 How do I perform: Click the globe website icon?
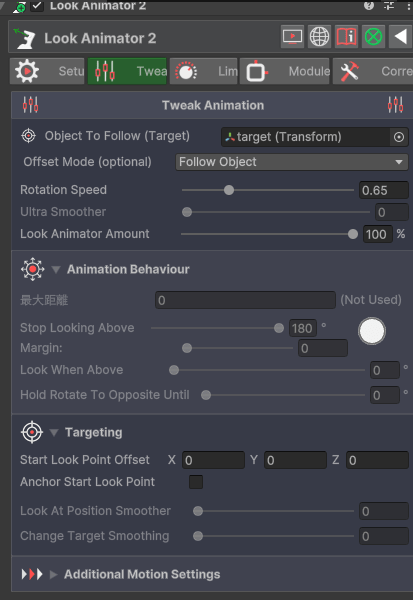click(319, 37)
